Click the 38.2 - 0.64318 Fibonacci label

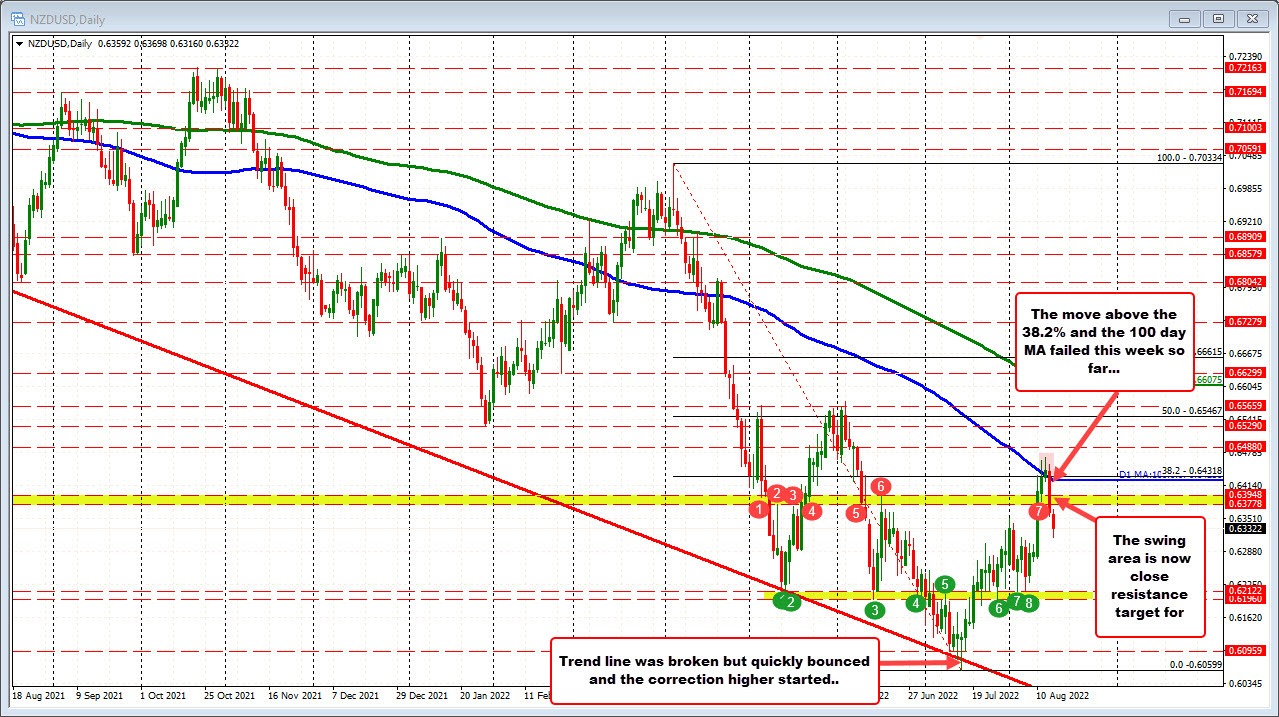tap(1192, 471)
